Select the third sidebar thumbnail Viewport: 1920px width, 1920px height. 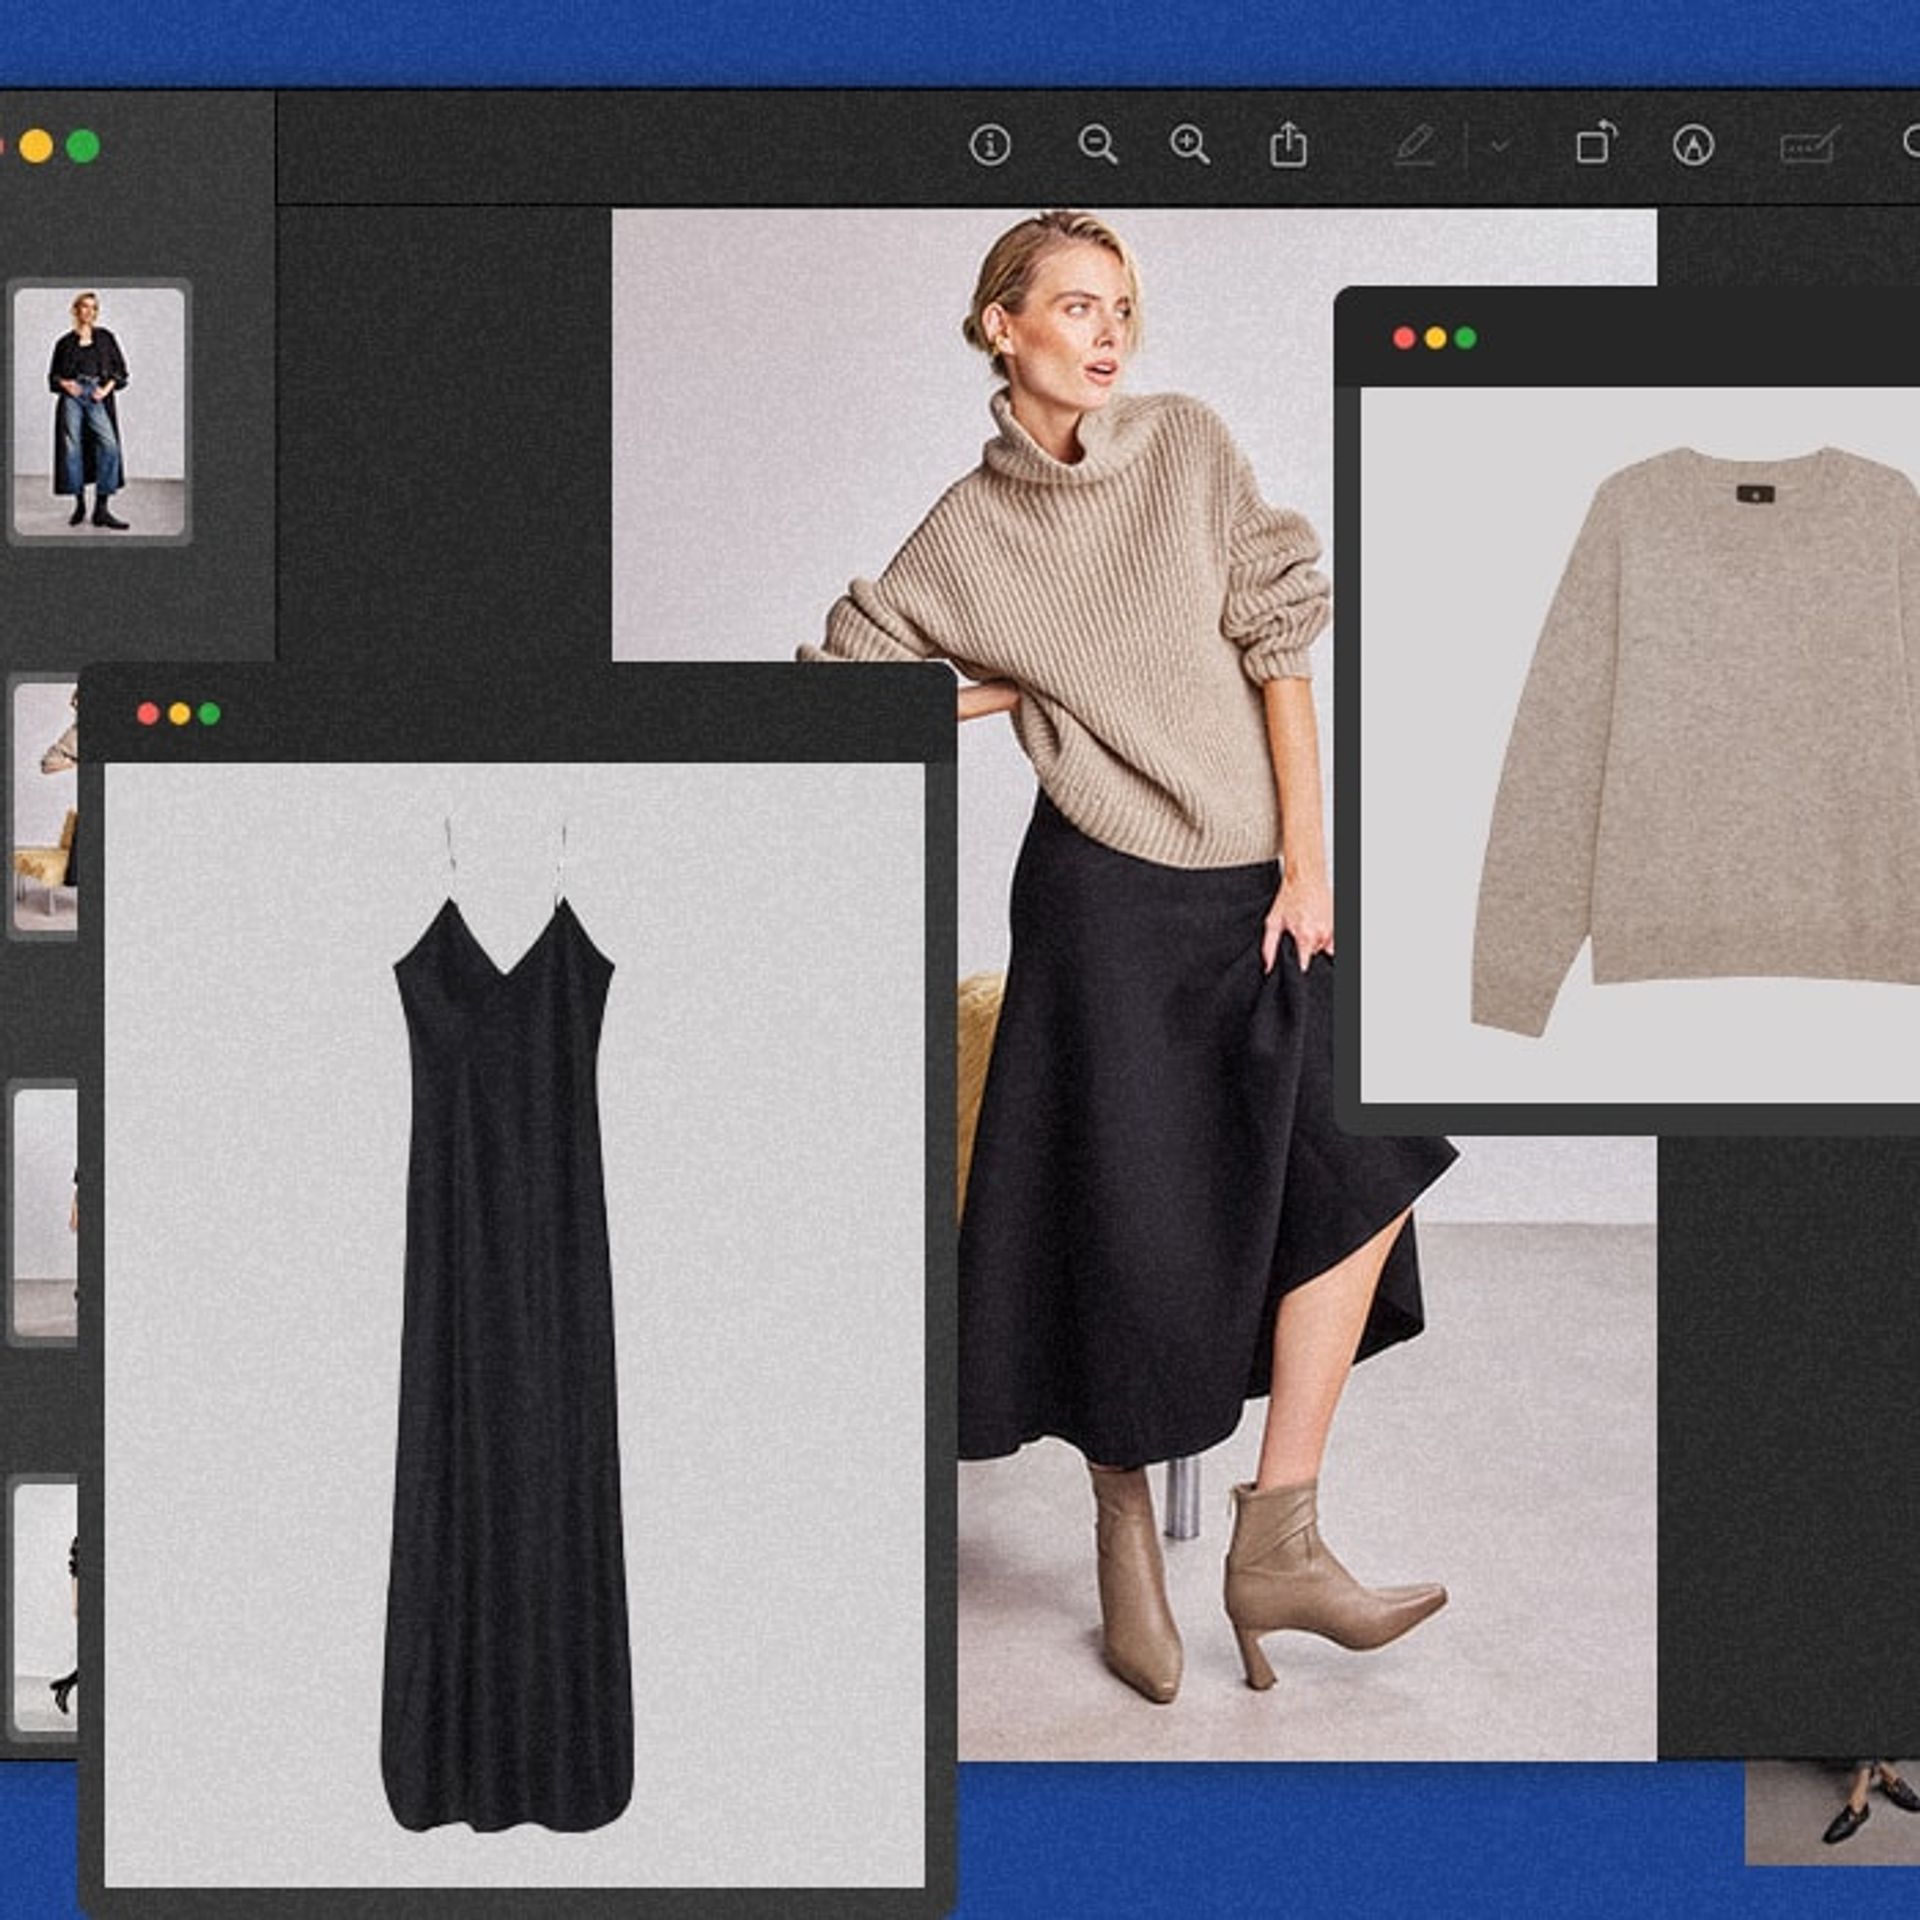(x=46, y=1212)
